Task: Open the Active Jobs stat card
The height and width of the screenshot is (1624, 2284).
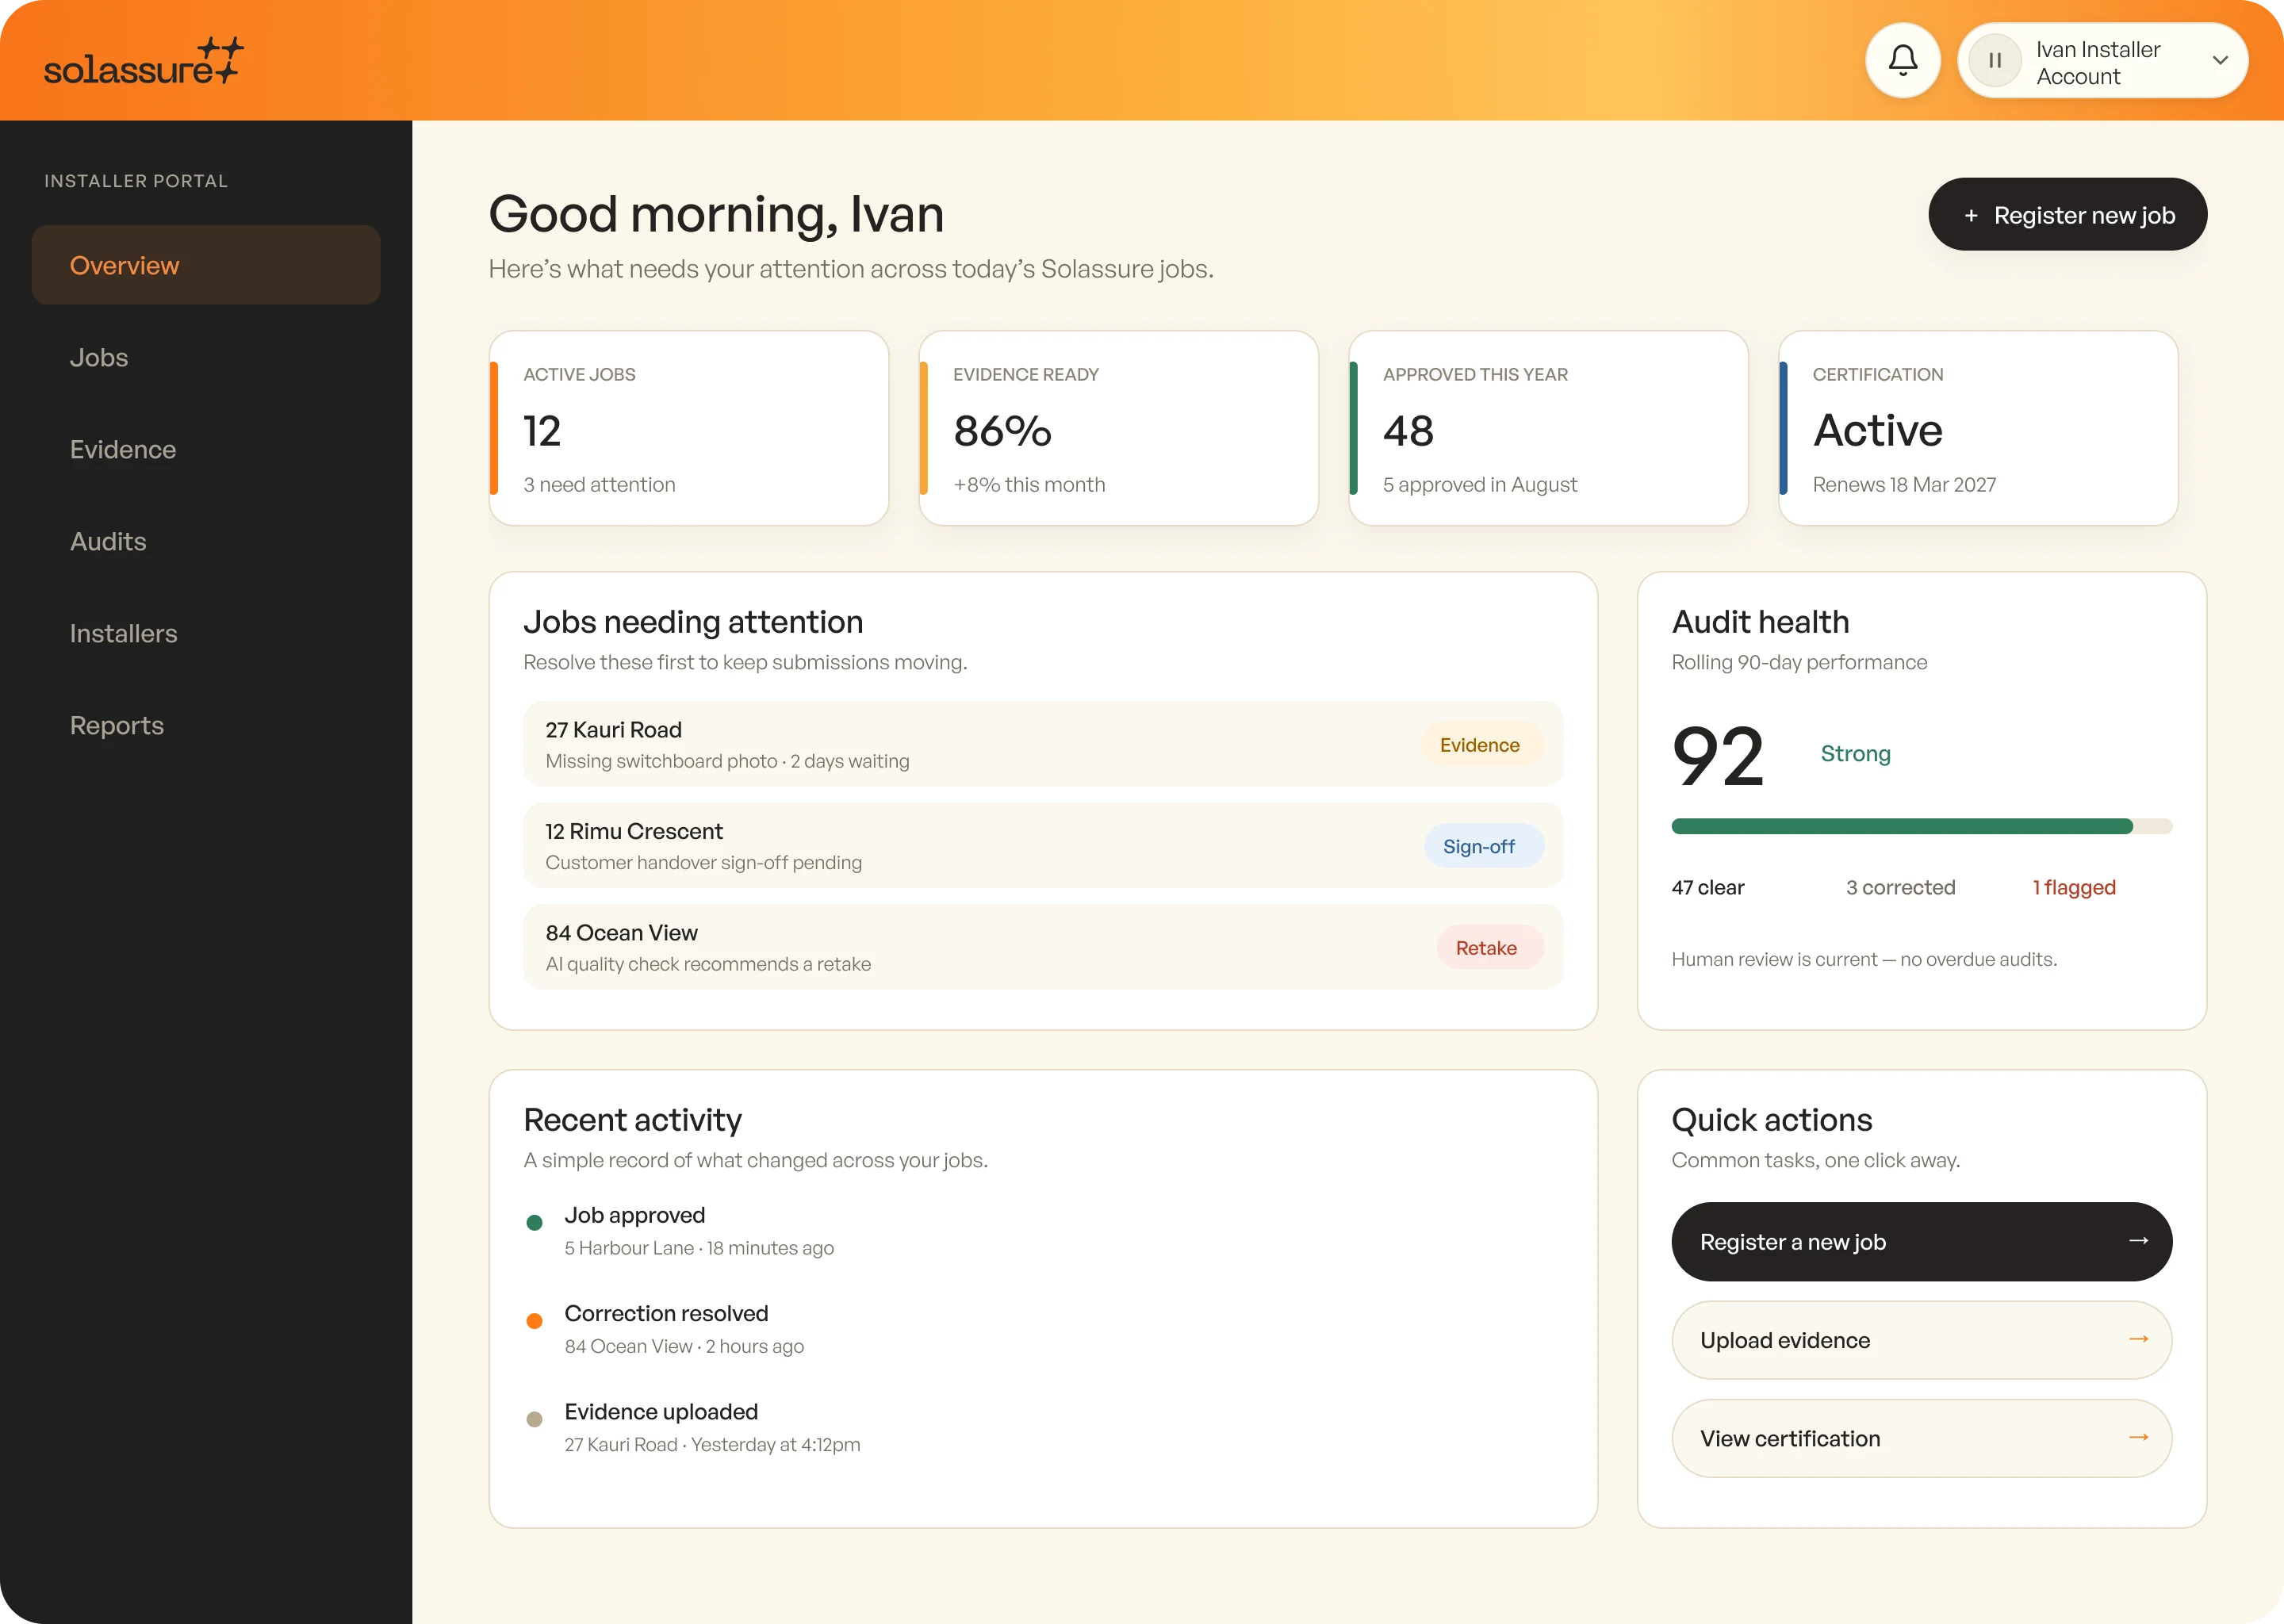Action: (689, 428)
